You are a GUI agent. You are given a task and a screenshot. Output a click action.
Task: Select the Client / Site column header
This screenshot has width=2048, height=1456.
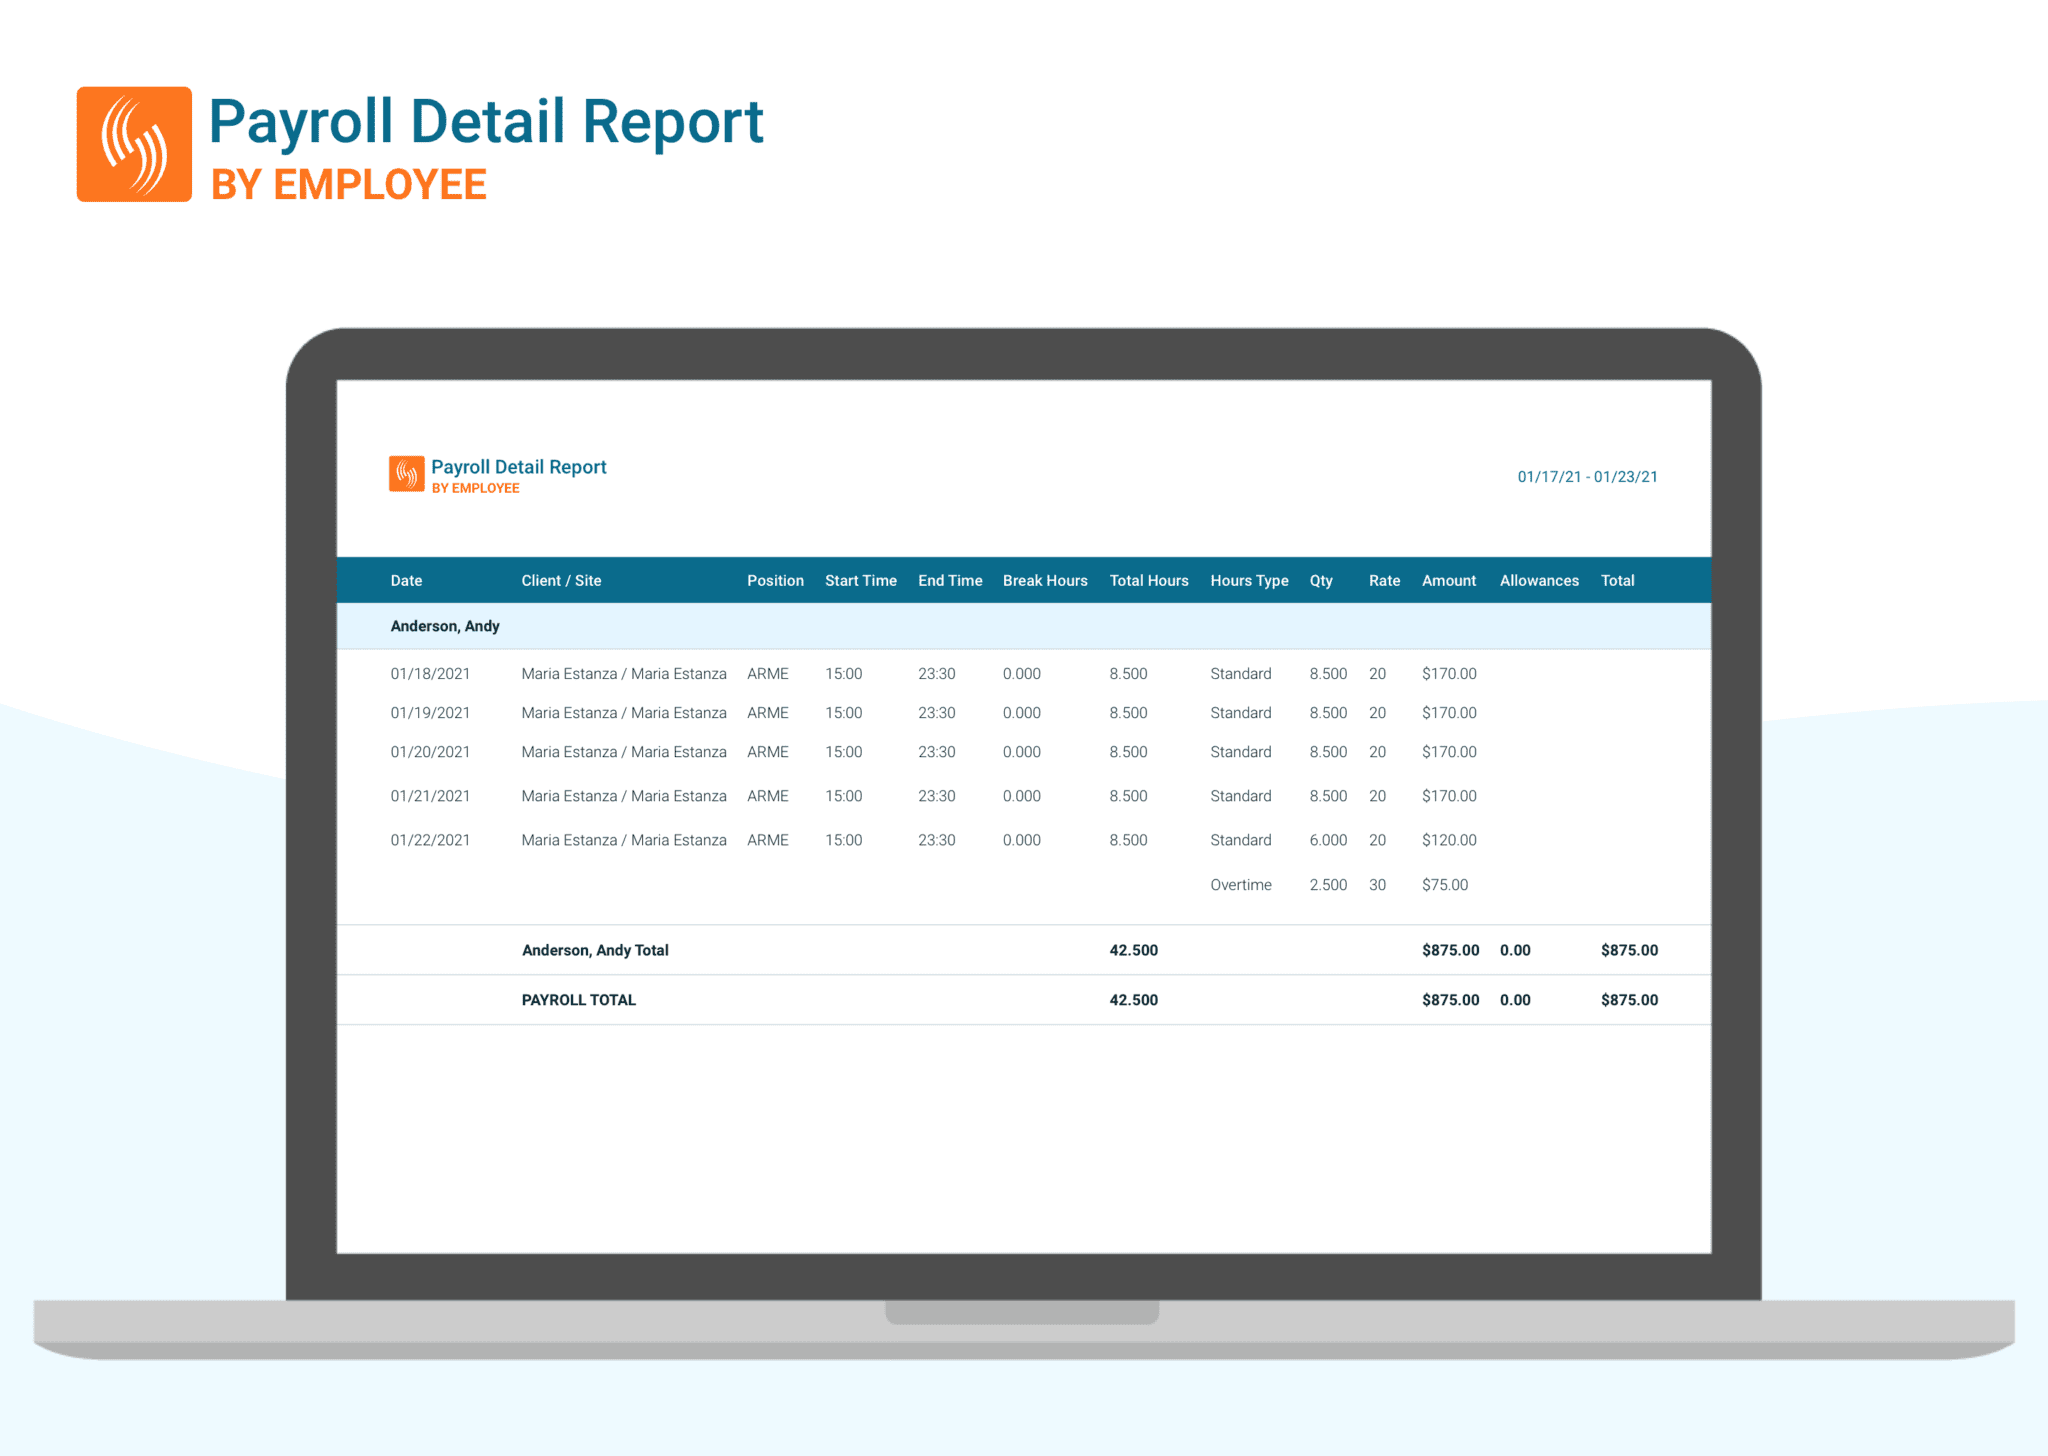tap(561, 580)
